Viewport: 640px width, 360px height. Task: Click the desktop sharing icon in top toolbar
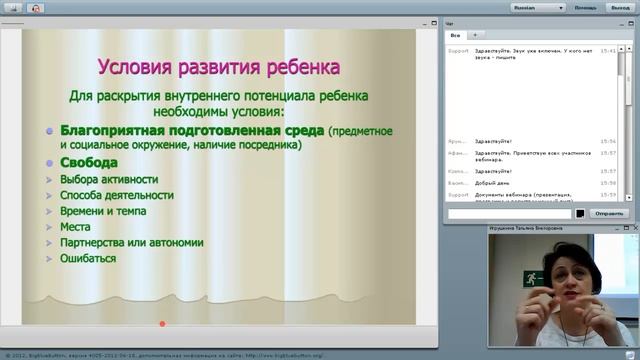click(x=13, y=8)
